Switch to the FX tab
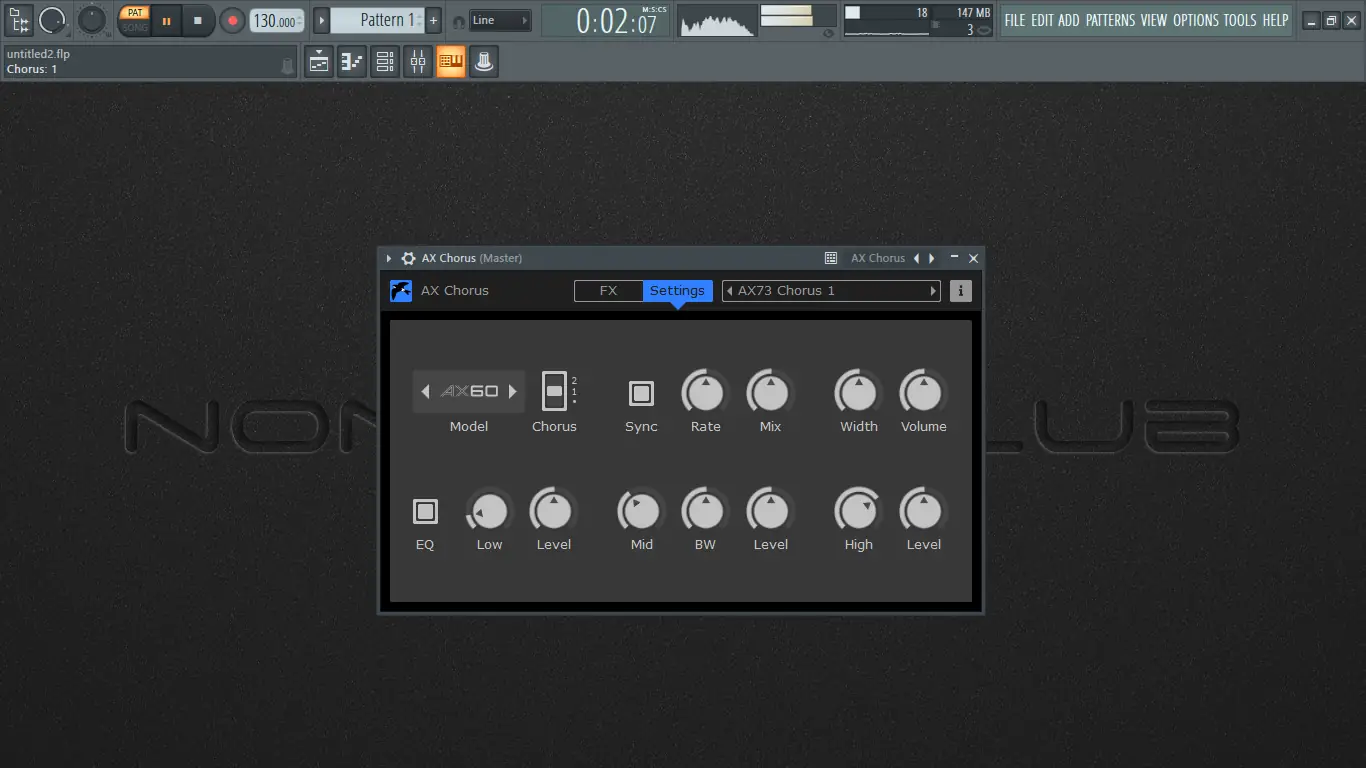The height and width of the screenshot is (768, 1366). pyautogui.click(x=608, y=291)
